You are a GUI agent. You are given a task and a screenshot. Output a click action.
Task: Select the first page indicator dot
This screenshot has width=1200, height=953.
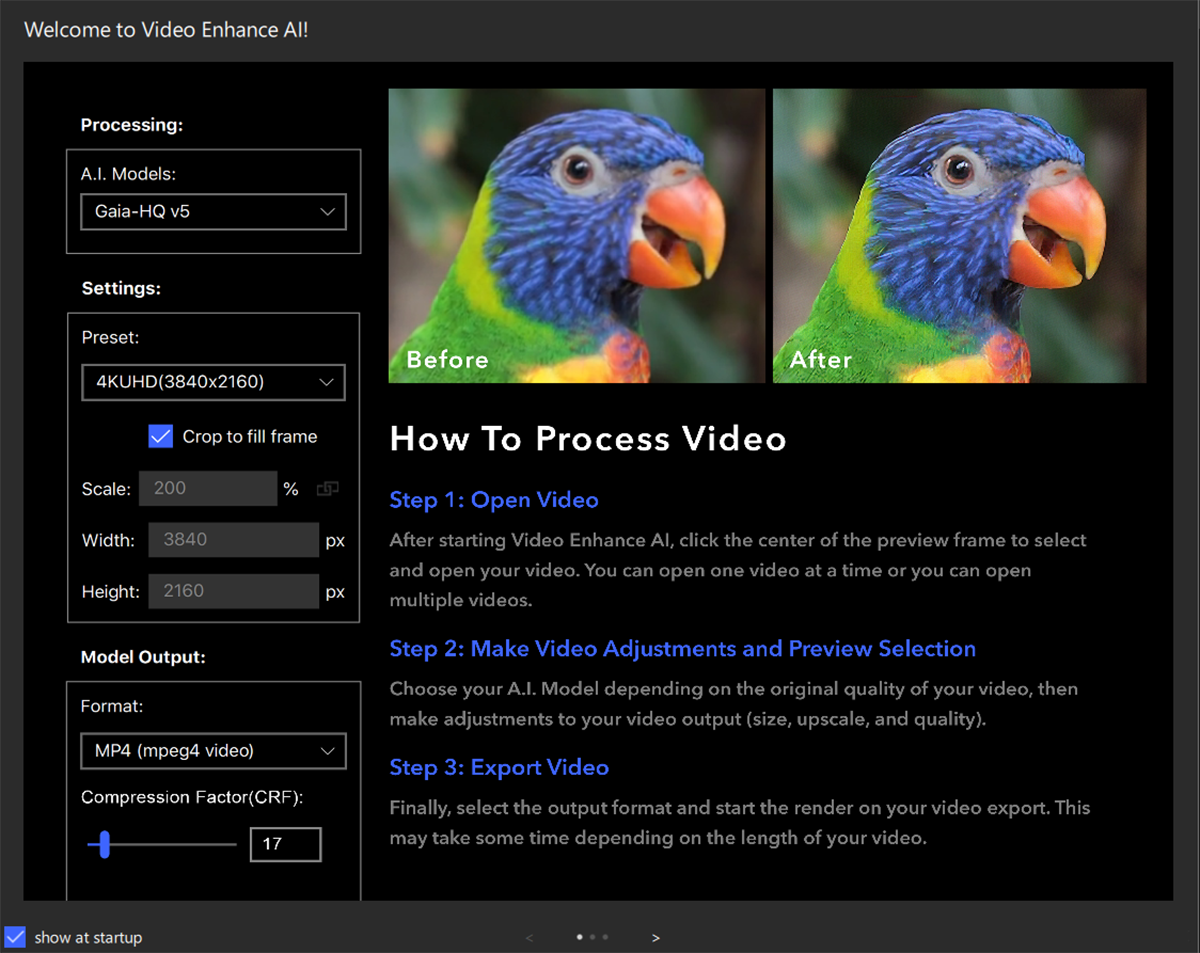(x=580, y=937)
